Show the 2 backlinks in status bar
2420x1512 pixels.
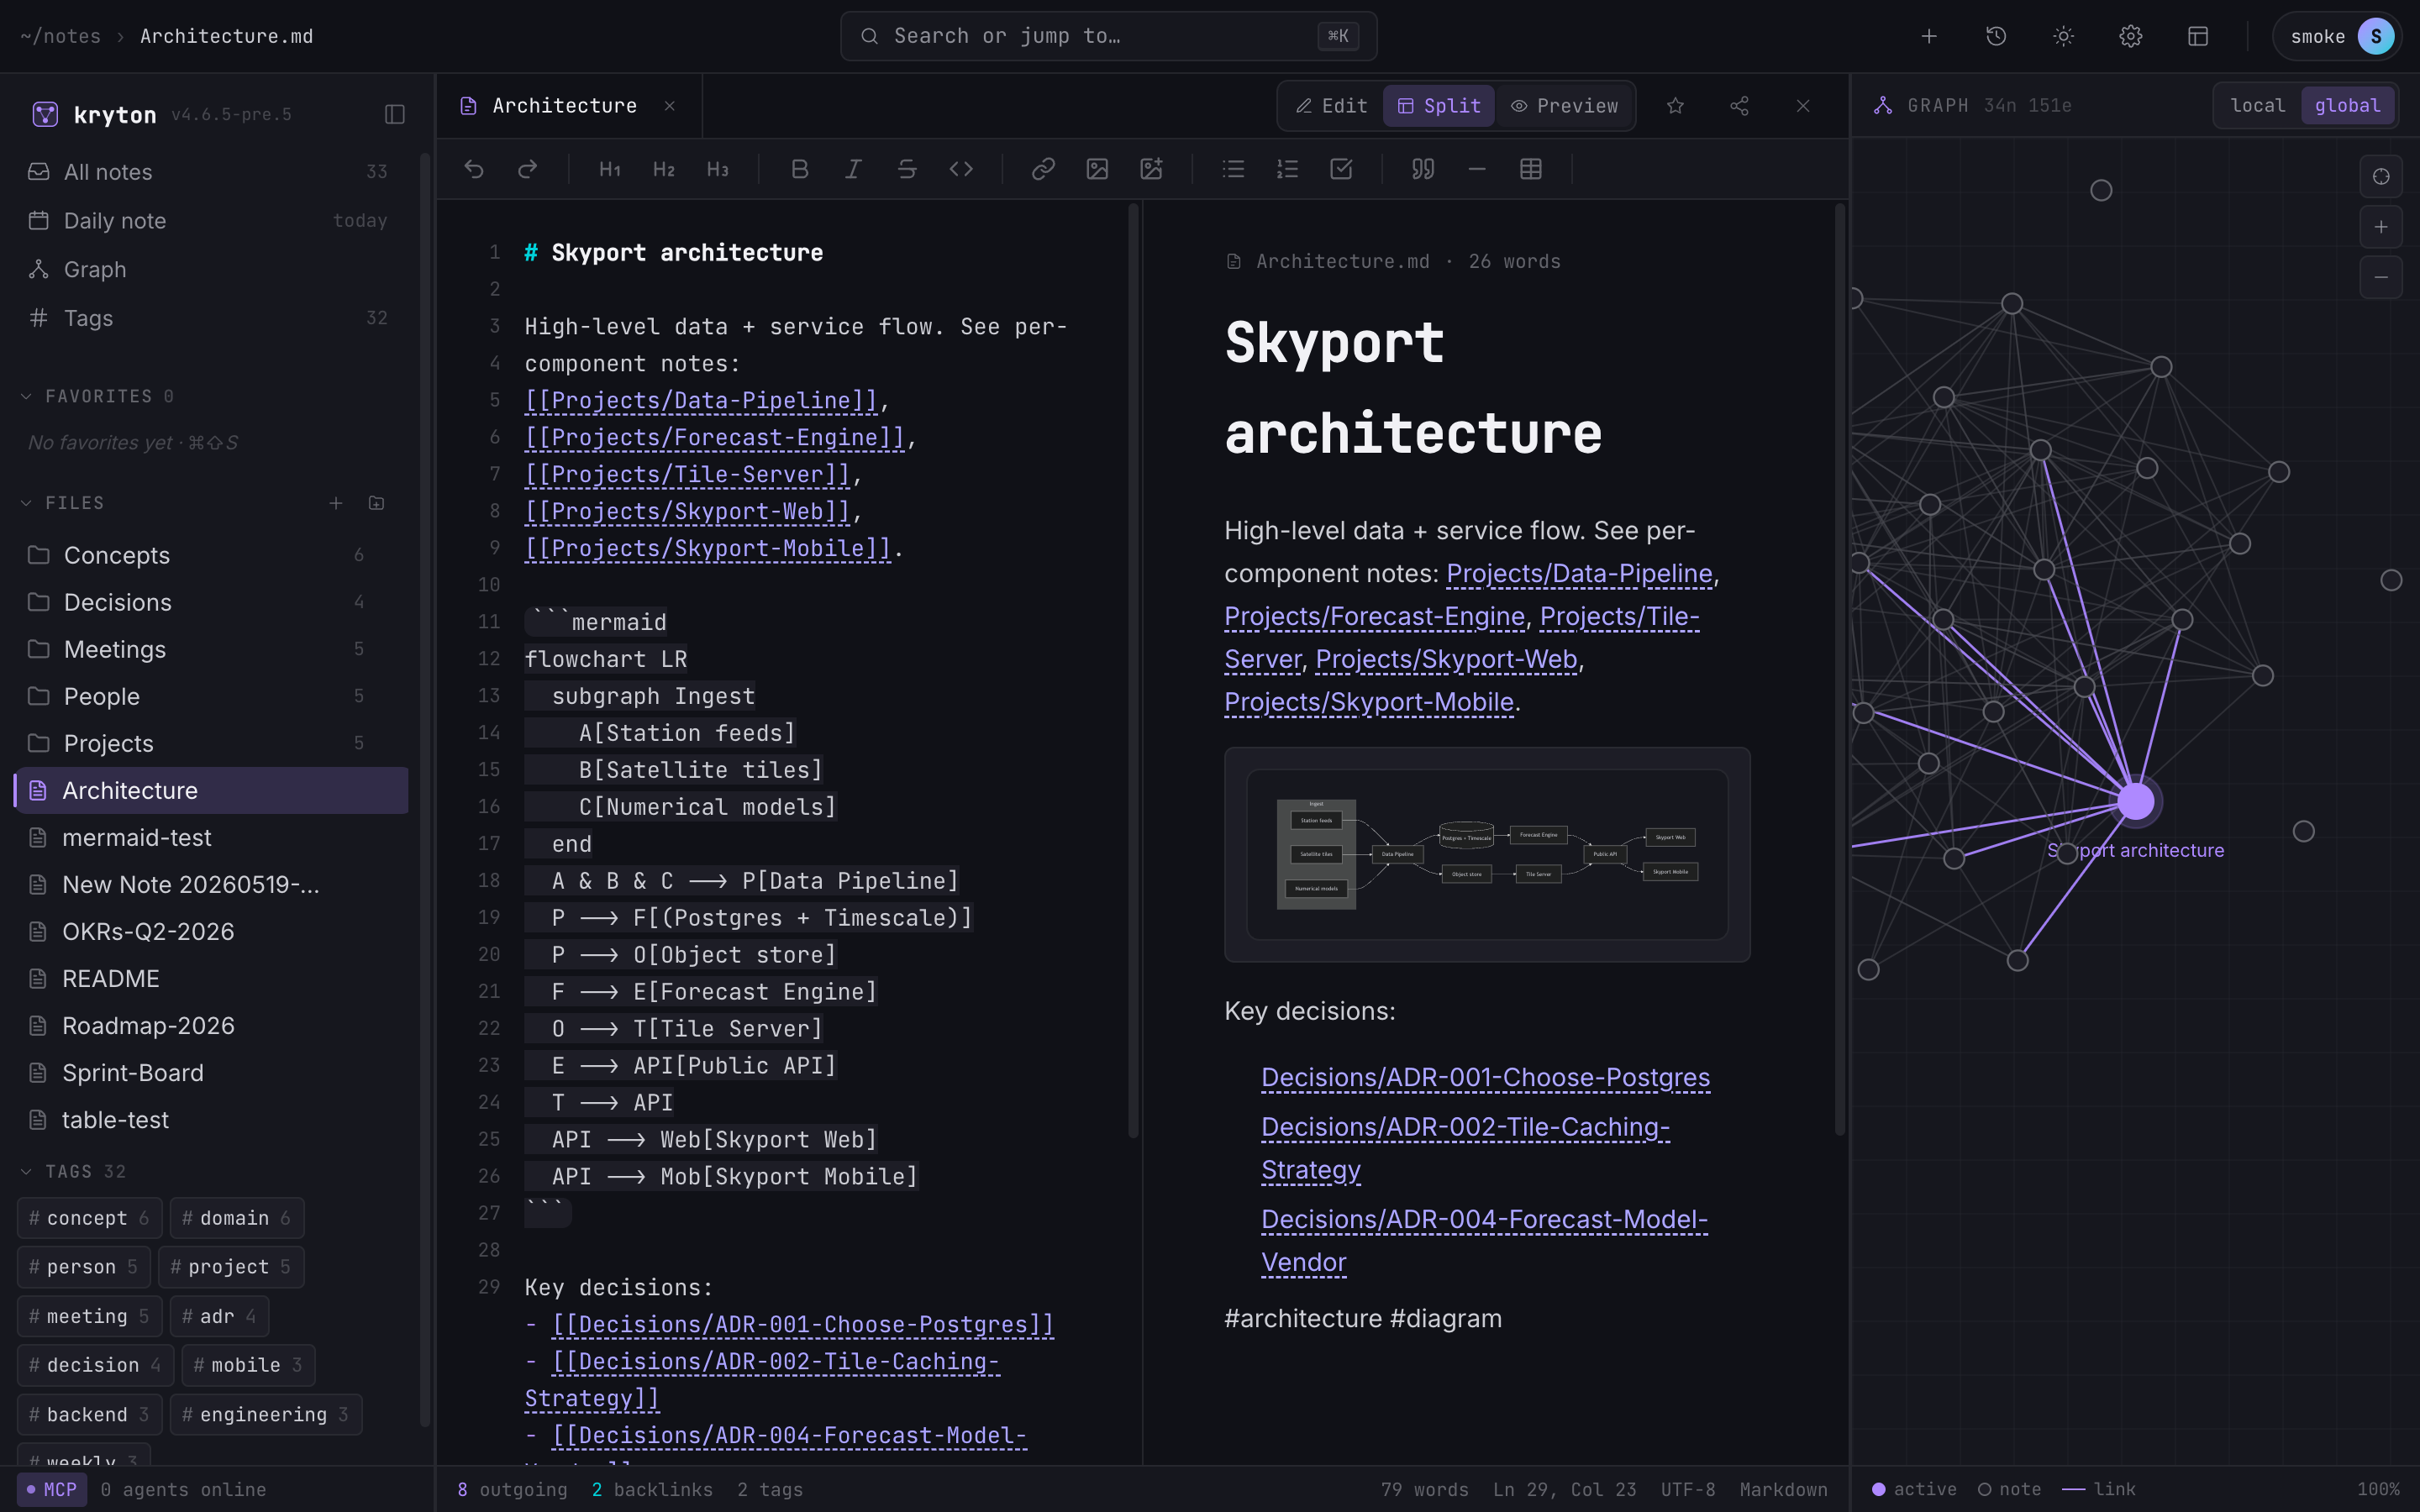(x=652, y=1489)
